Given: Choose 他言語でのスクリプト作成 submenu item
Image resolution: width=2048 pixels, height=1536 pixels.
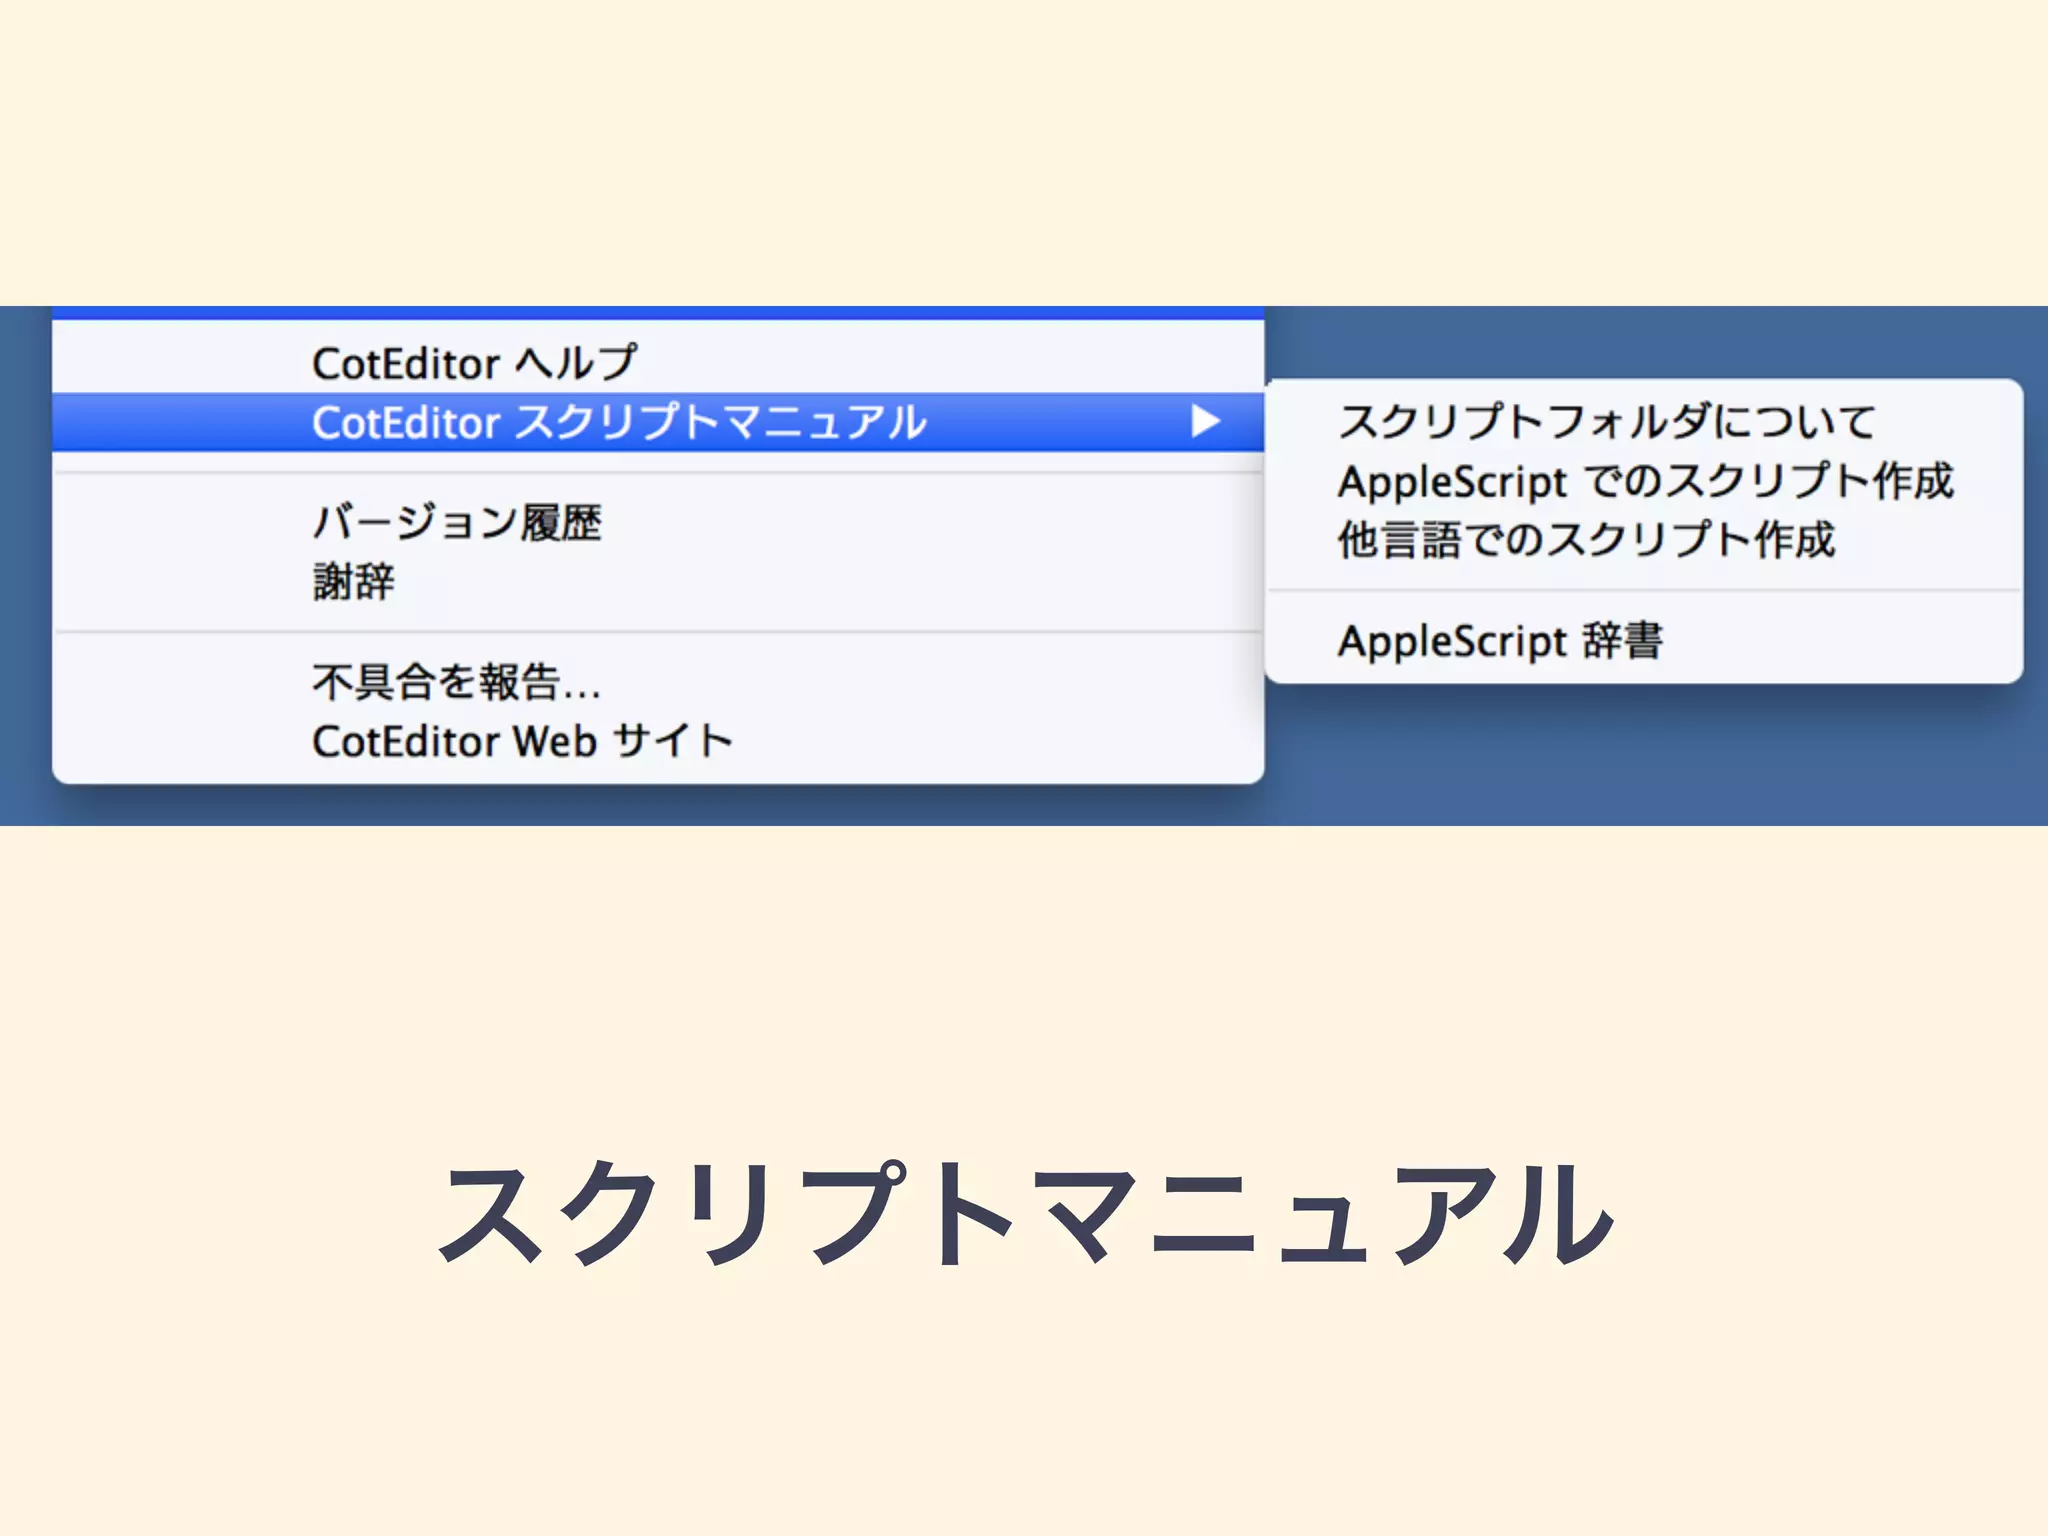Looking at the screenshot, I should pos(1644,540).
